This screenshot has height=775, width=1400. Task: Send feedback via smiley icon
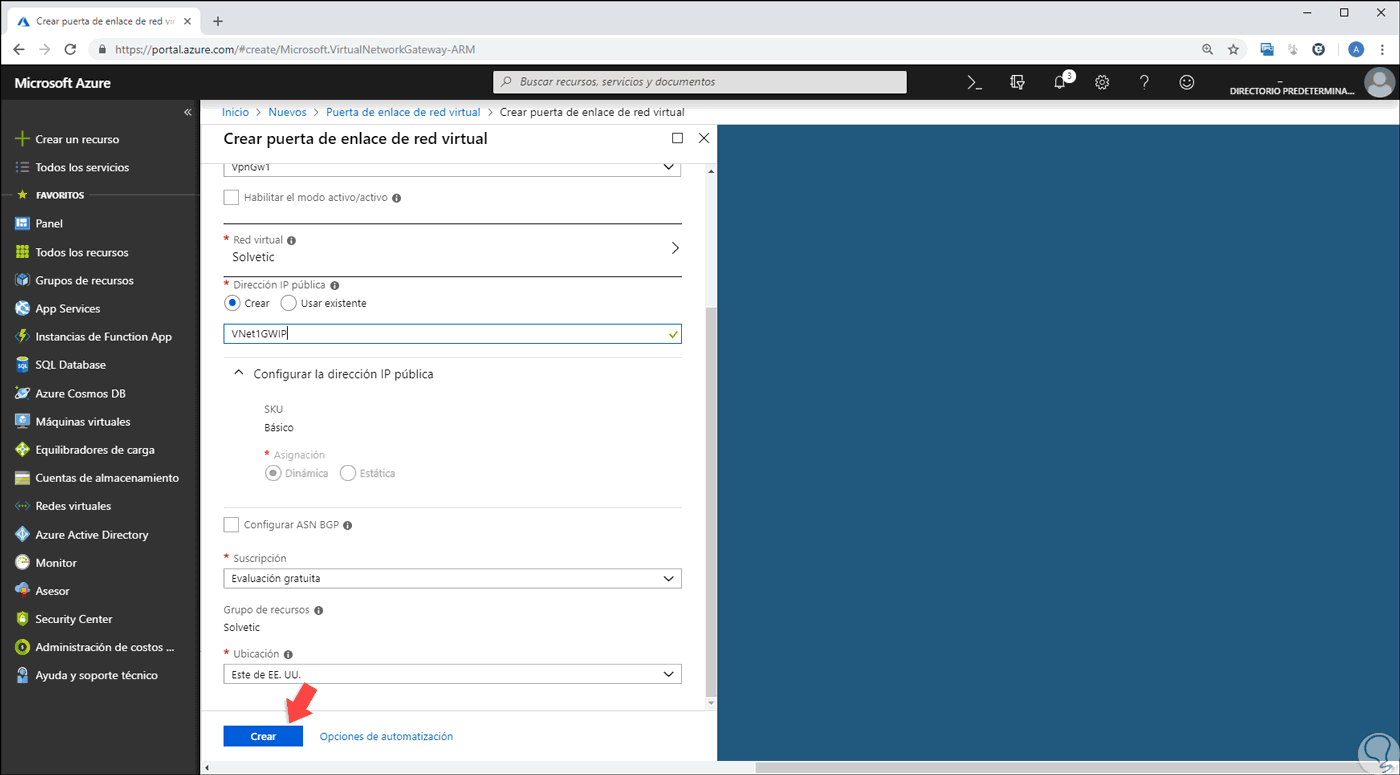point(1187,83)
